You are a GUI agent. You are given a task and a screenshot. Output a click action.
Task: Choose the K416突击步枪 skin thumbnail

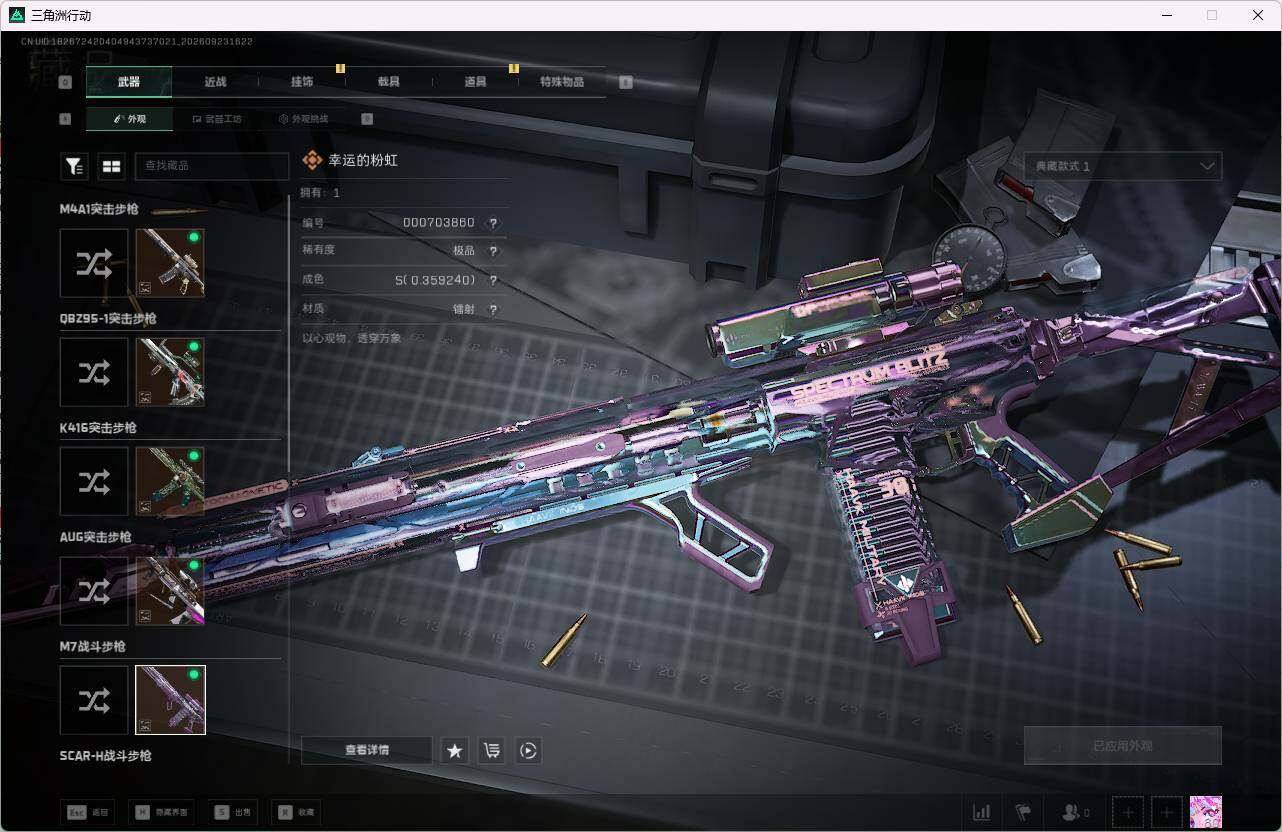[170, 481]
